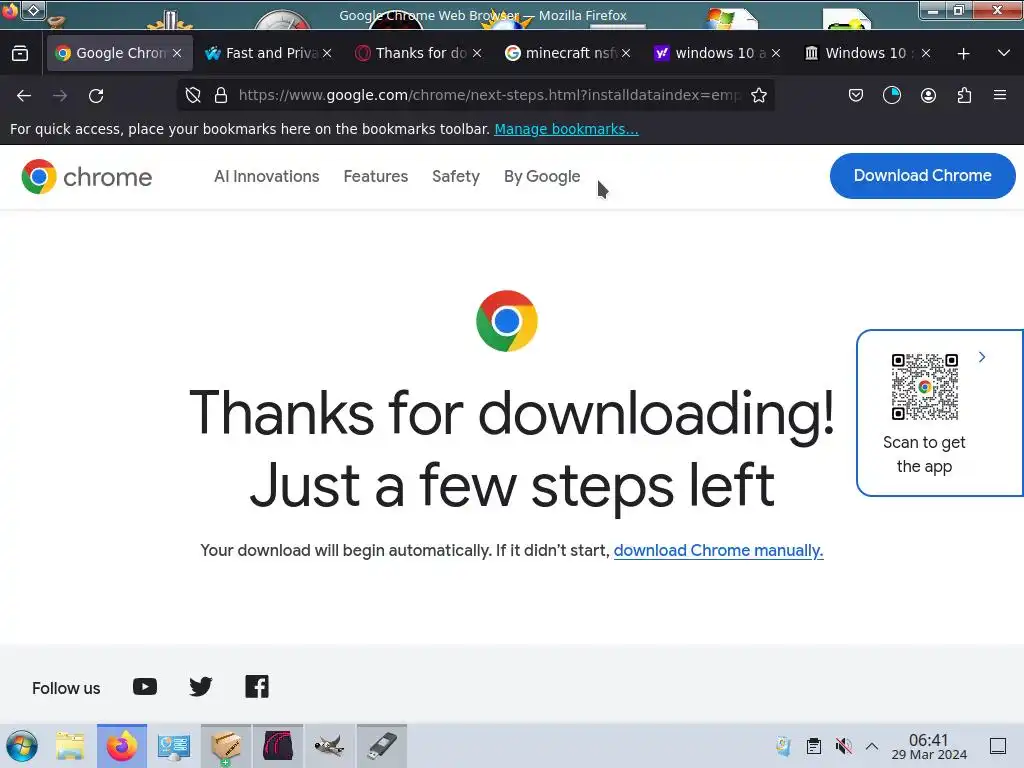Screen dimensions: 1024x768
Task: Click the forward navigation arrow
Action: pos(60,96)
